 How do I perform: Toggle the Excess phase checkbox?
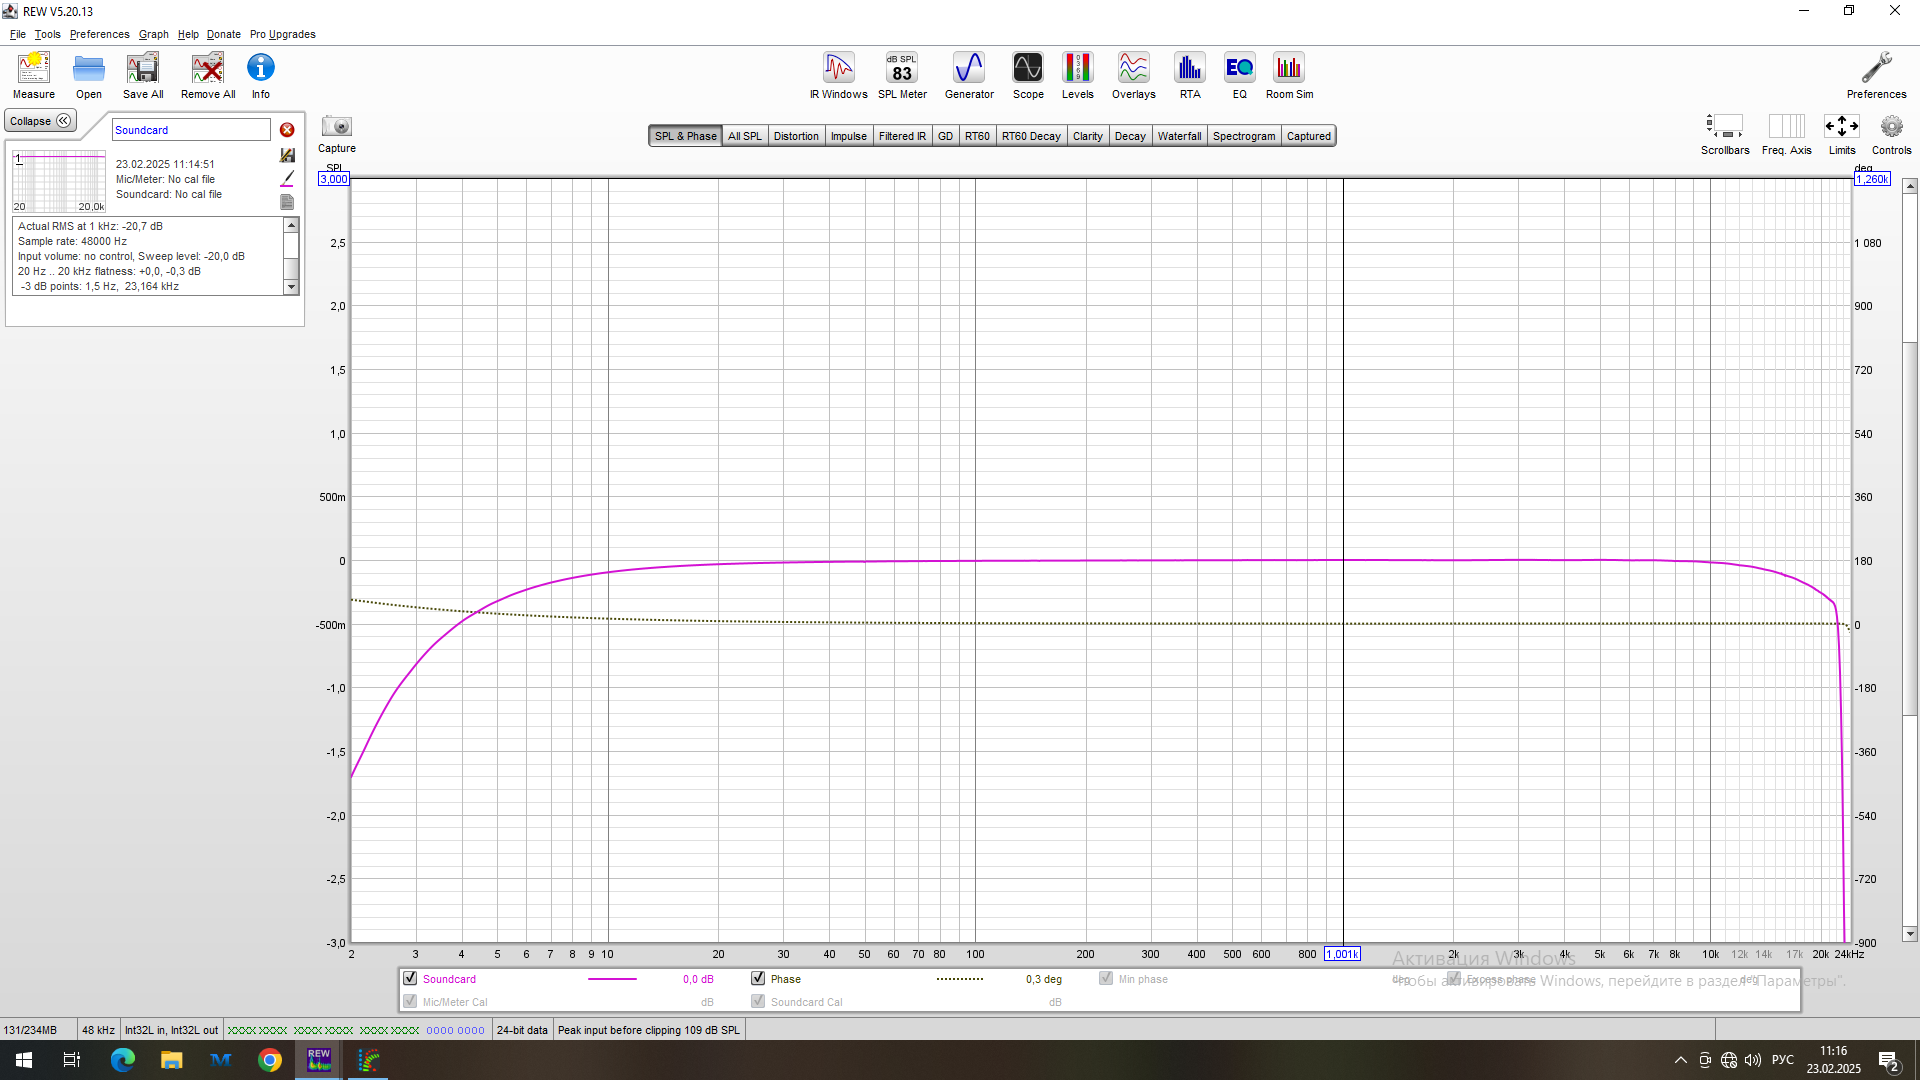(x=1454, y=979)
